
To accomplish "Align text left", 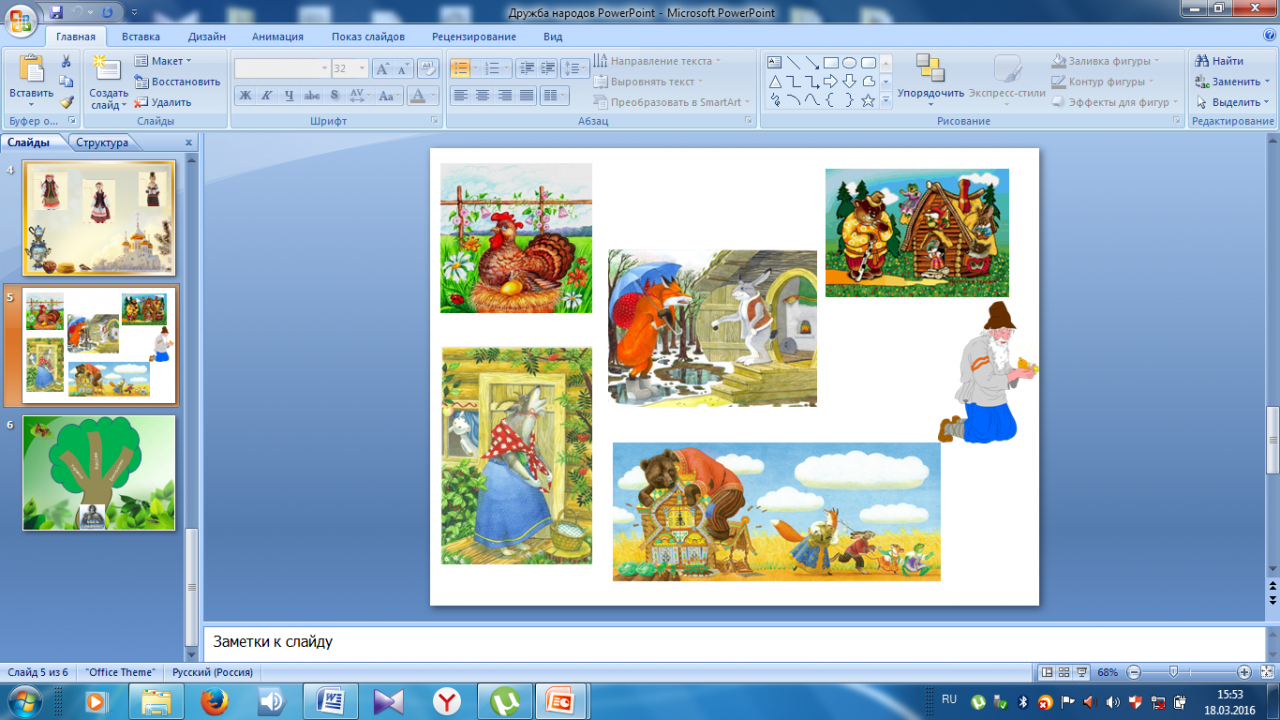I will coord(460,96).
